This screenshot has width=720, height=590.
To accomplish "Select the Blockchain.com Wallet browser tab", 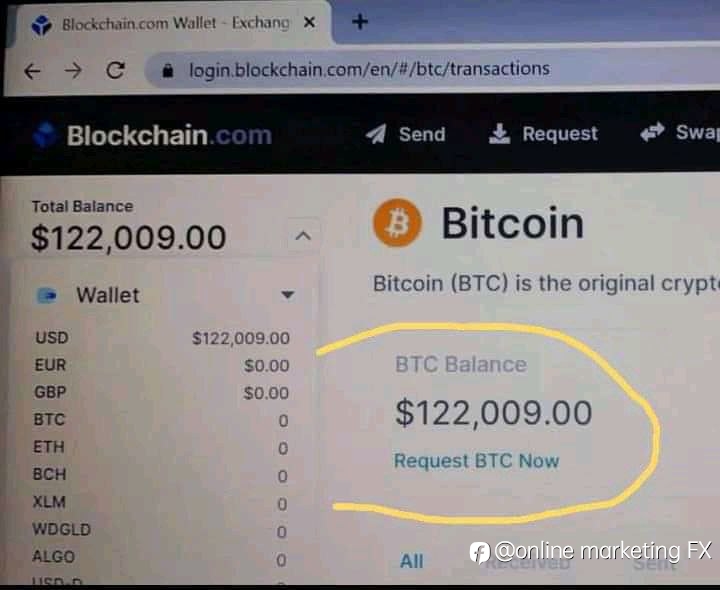I will [172, 23].
